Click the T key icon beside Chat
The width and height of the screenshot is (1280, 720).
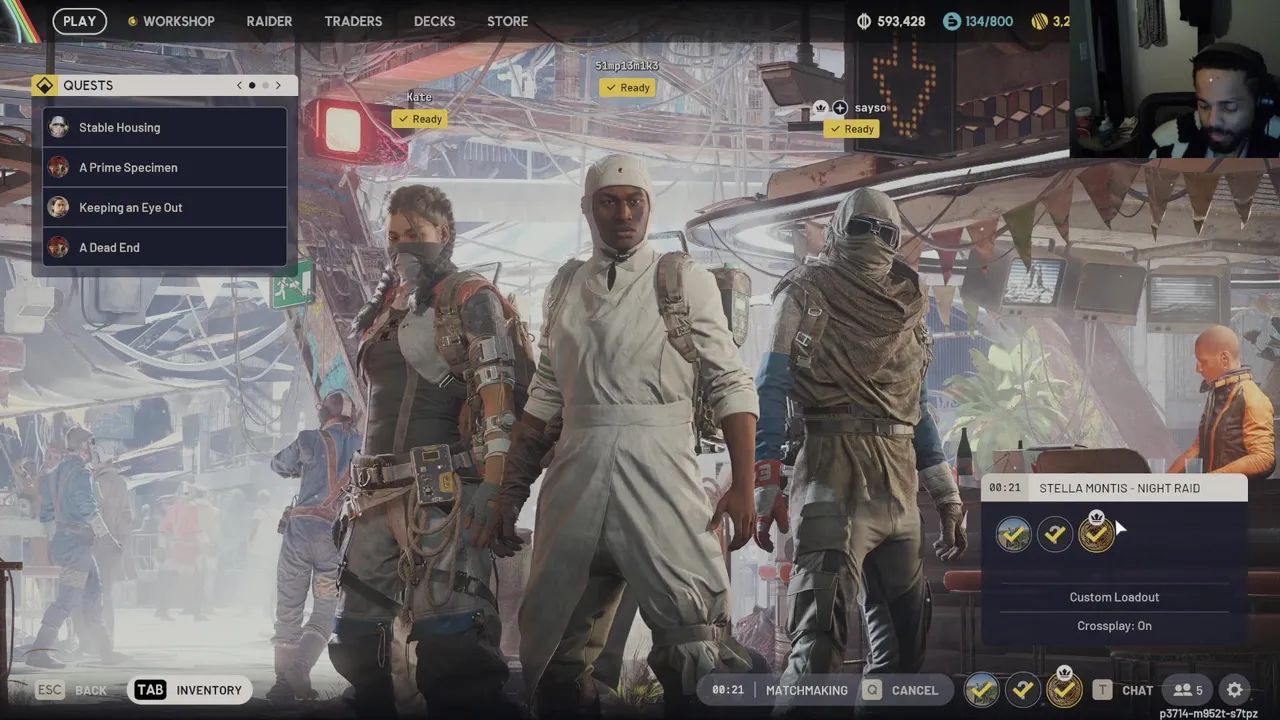pos(1102,690)
